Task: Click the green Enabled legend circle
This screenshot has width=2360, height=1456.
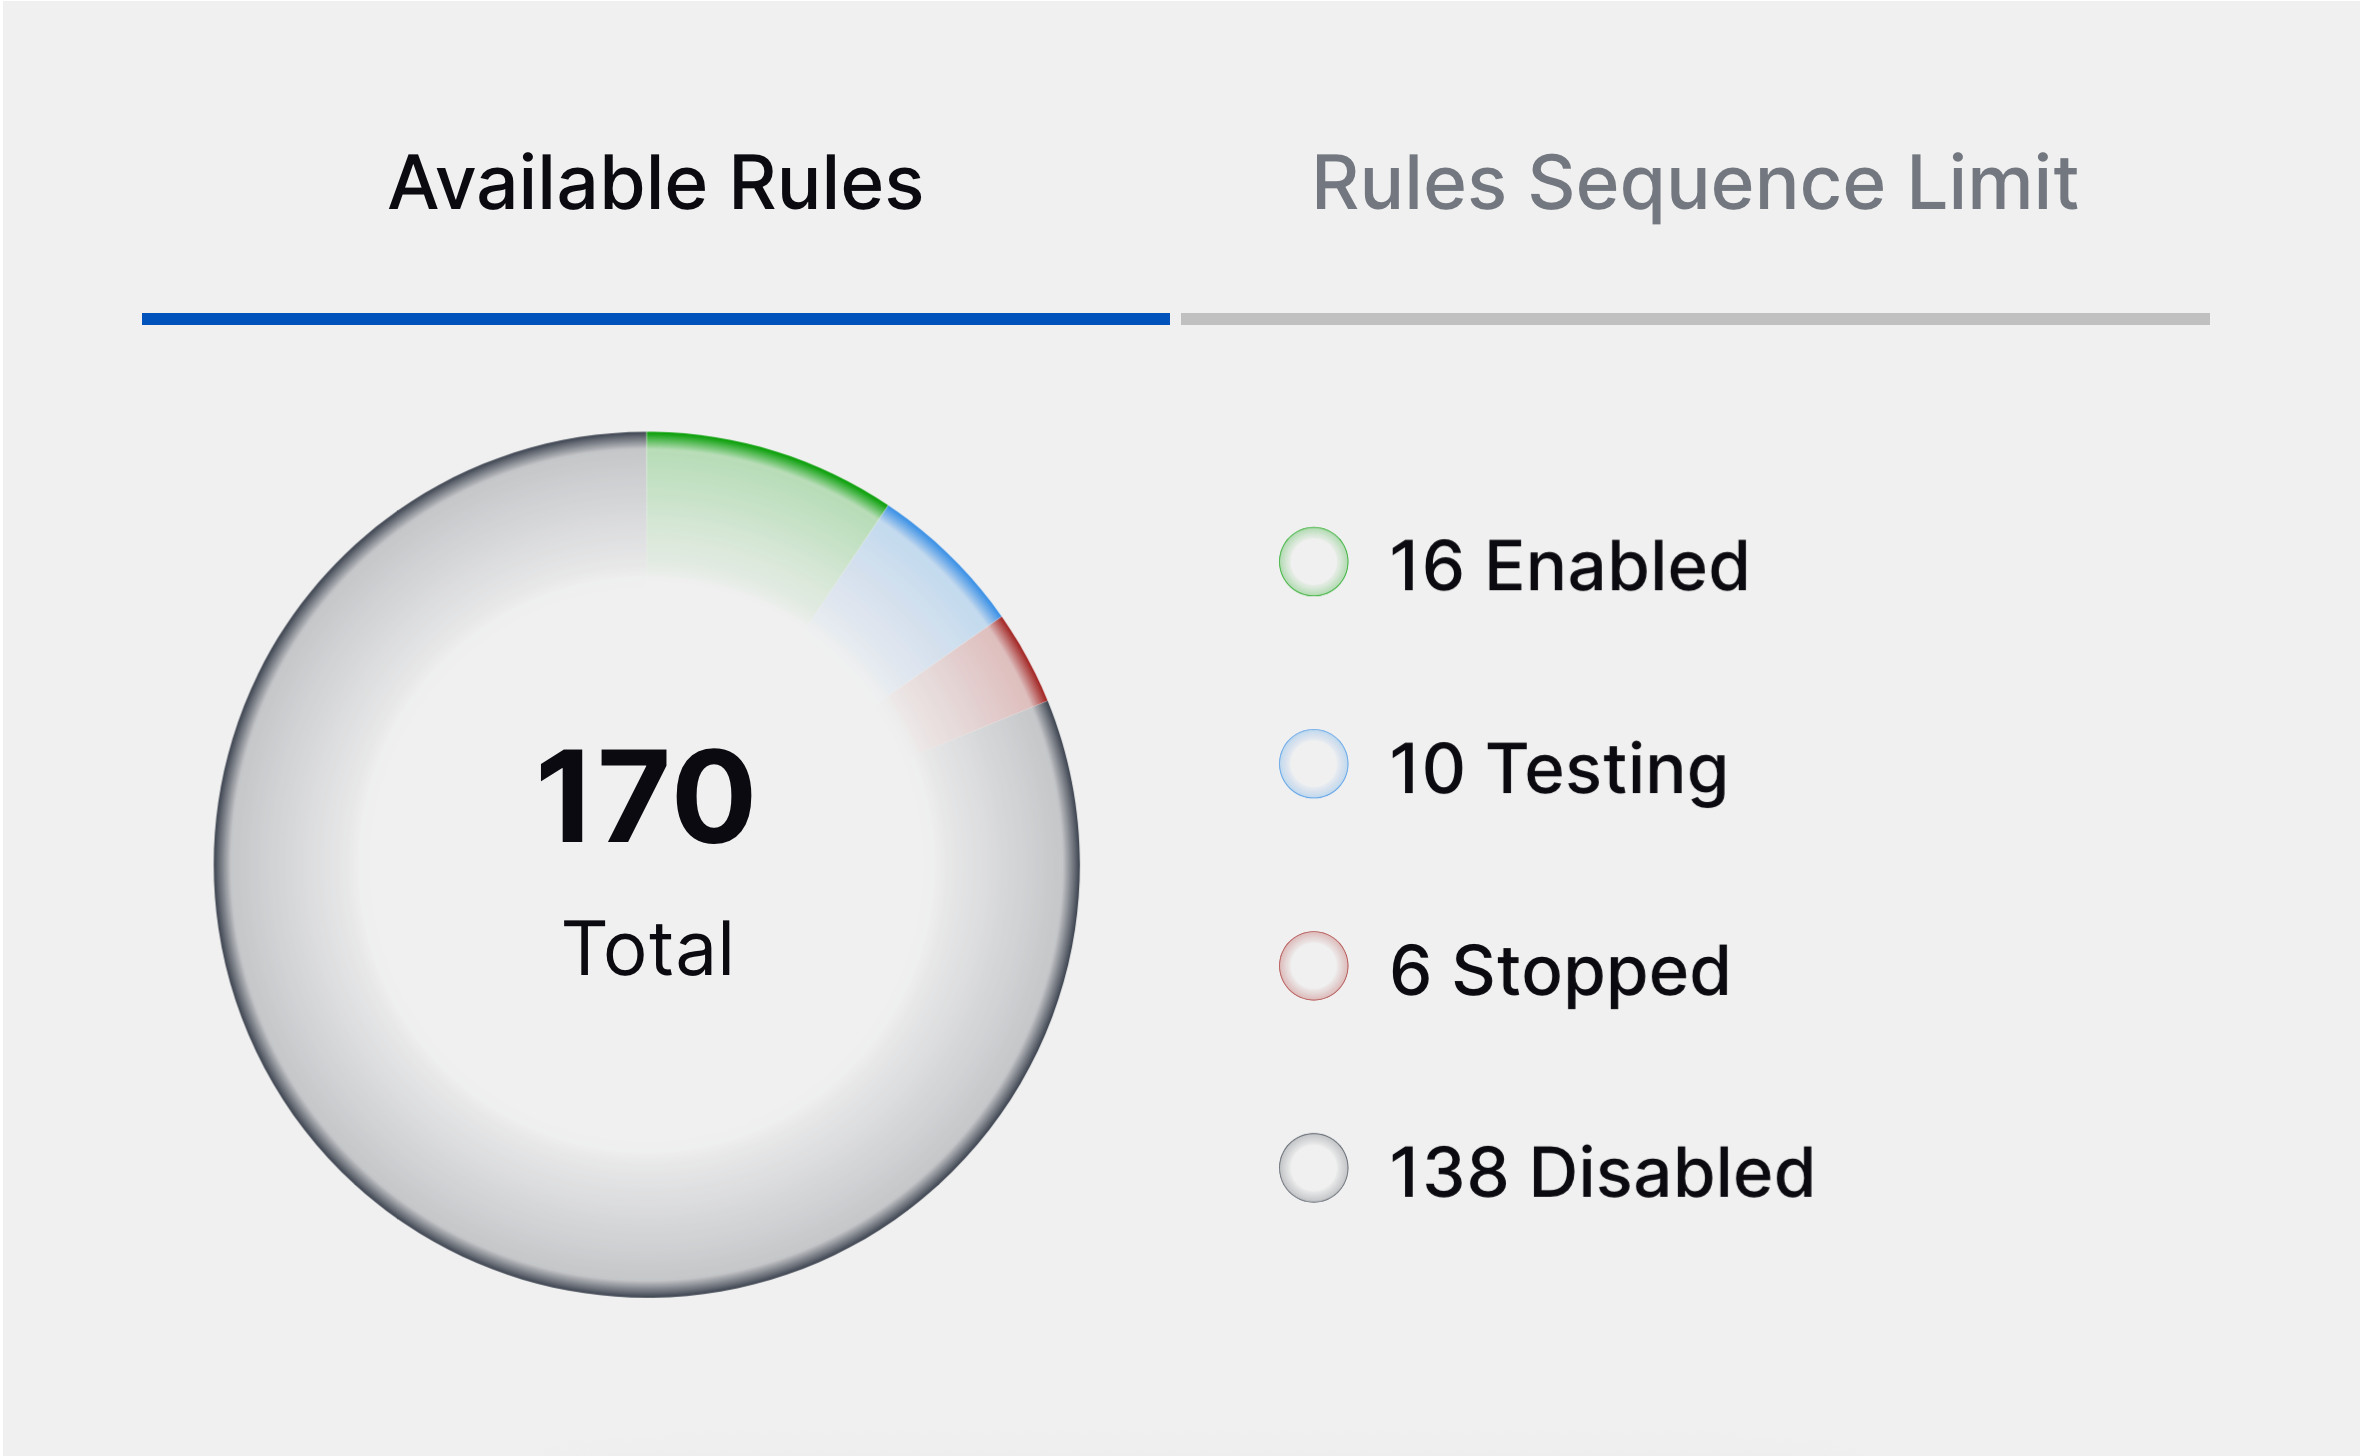Action: click(x=1313, y=562)
